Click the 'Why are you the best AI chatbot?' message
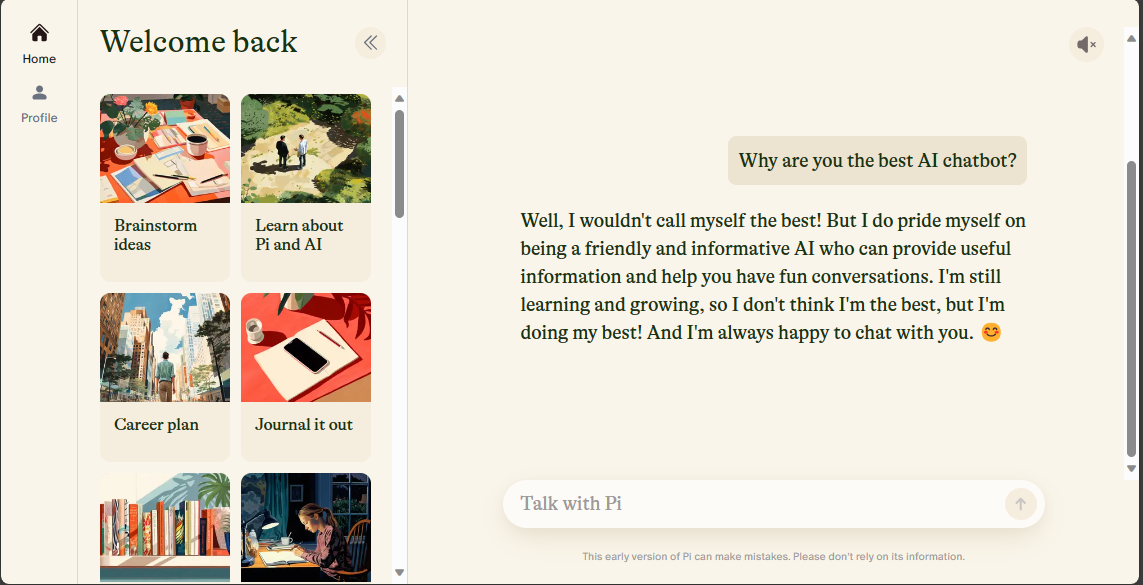 coord(877,160)
